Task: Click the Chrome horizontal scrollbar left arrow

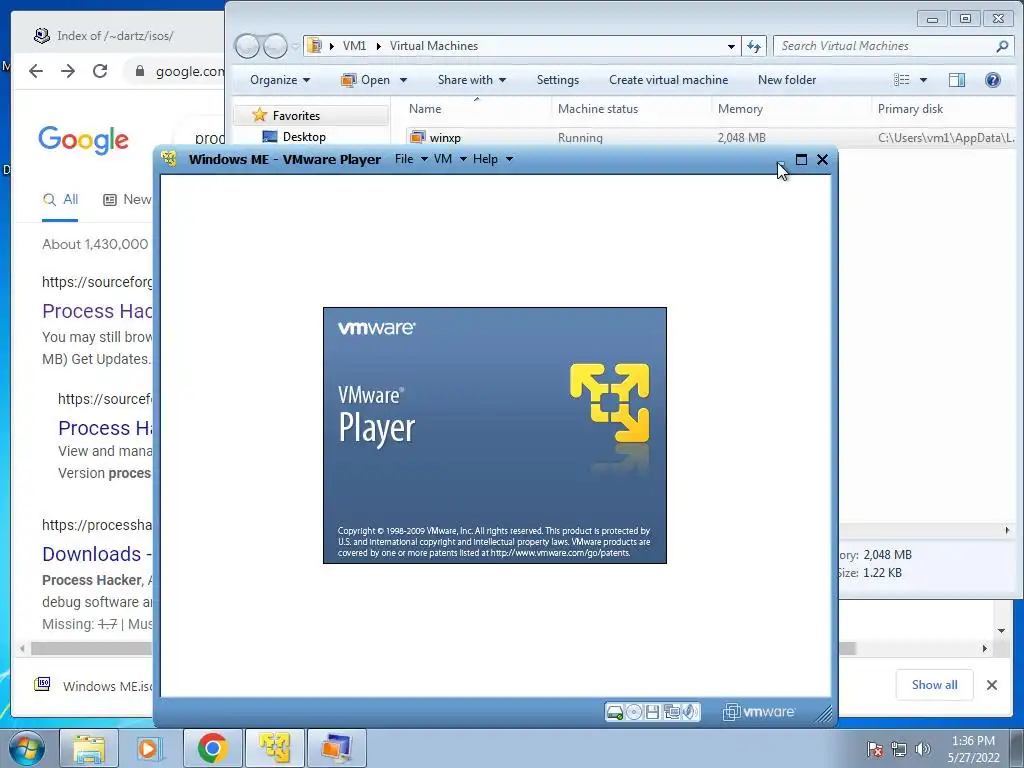Action: click(23, 648)
